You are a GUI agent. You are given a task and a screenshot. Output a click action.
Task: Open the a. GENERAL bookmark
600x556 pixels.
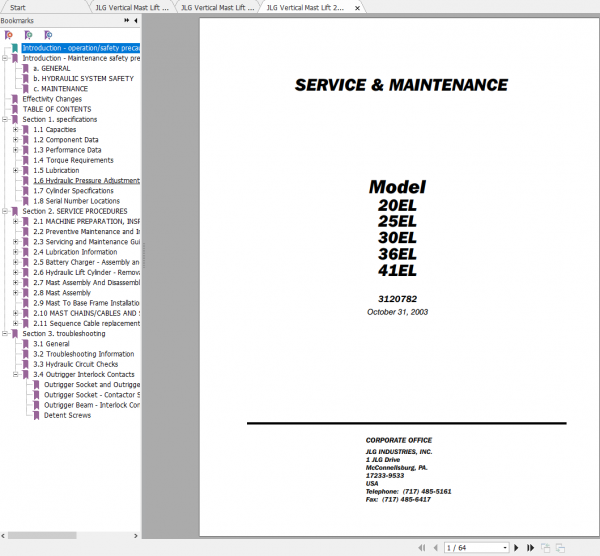click(x=52, y=68)
